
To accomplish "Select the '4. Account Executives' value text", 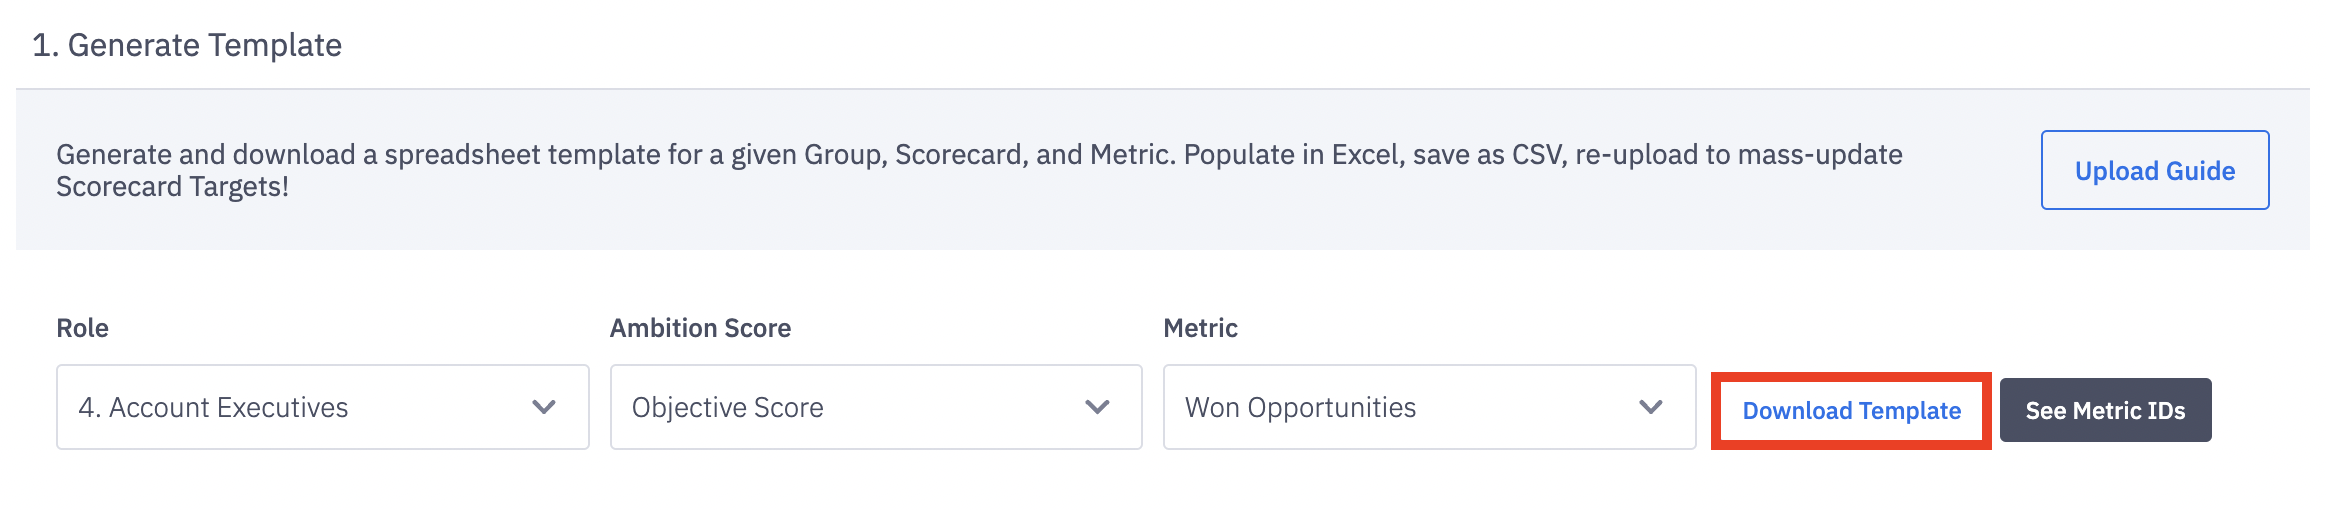I will click(213, 408).
